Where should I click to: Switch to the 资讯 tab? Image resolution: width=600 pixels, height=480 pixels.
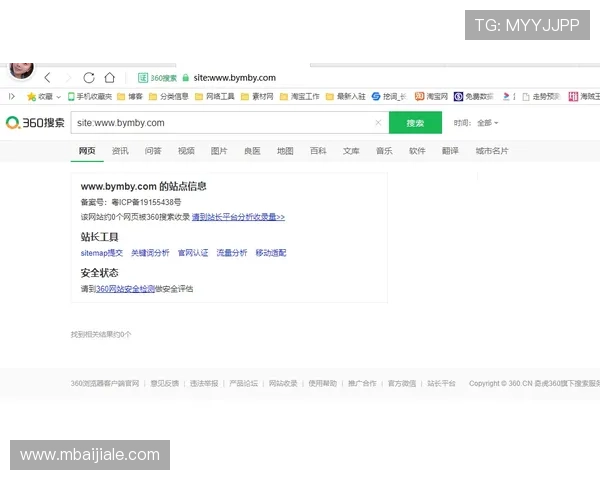(120, 151)
